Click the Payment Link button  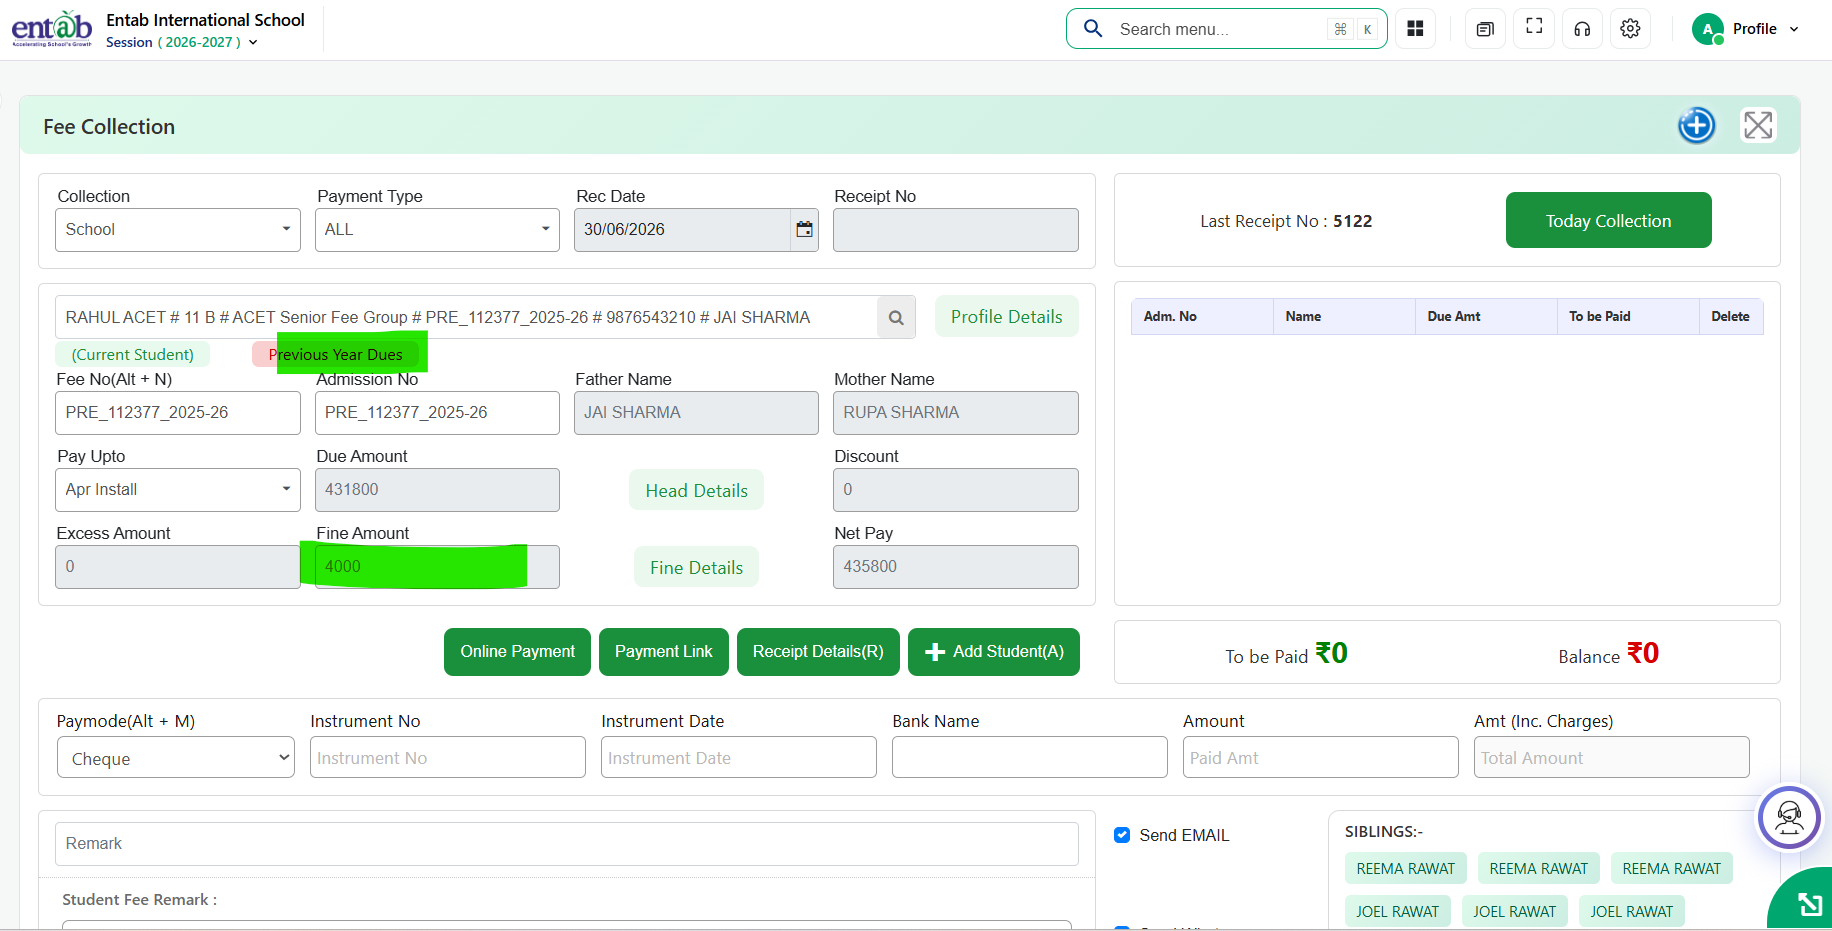pyautogui.click(x=664, y=652)
